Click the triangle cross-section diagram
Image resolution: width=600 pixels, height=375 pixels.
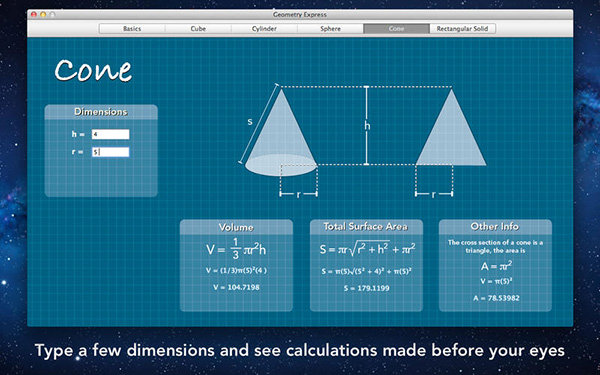pyautogui.click(x=451, y=127)
